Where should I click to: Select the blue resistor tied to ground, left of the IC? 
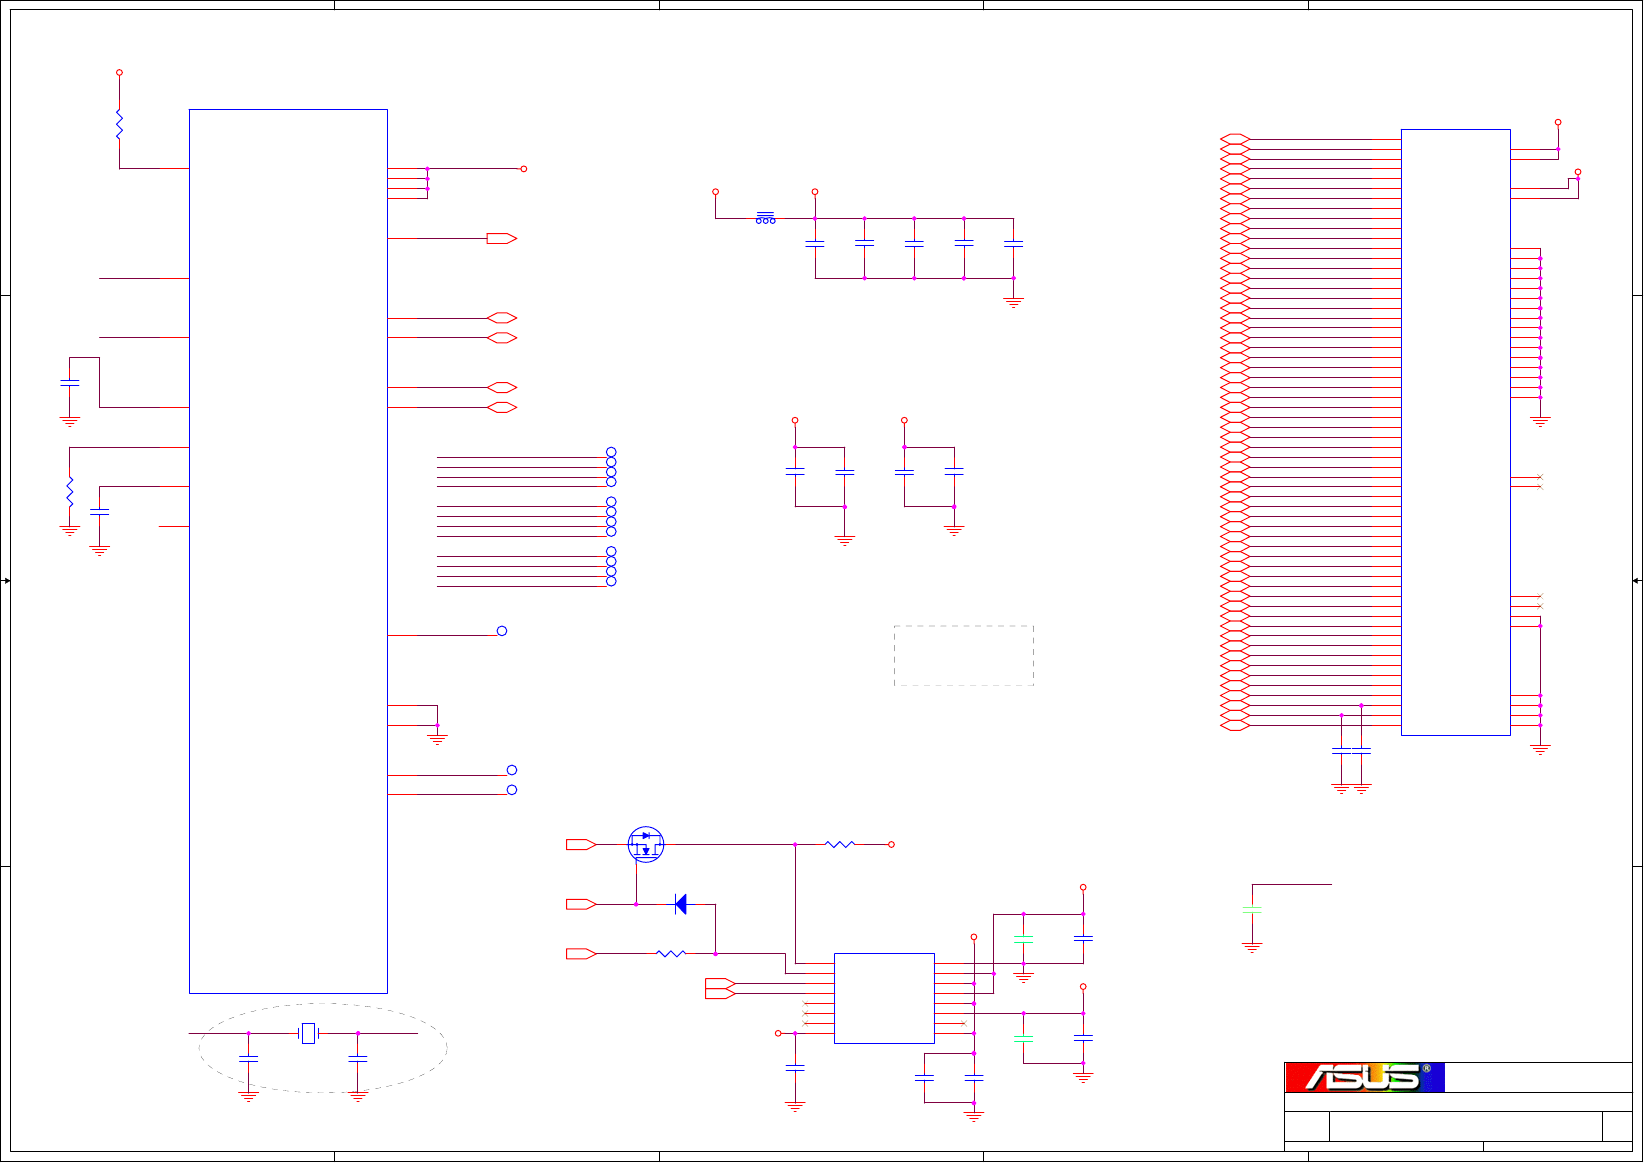pyautogui.click(x=69, y=492)
